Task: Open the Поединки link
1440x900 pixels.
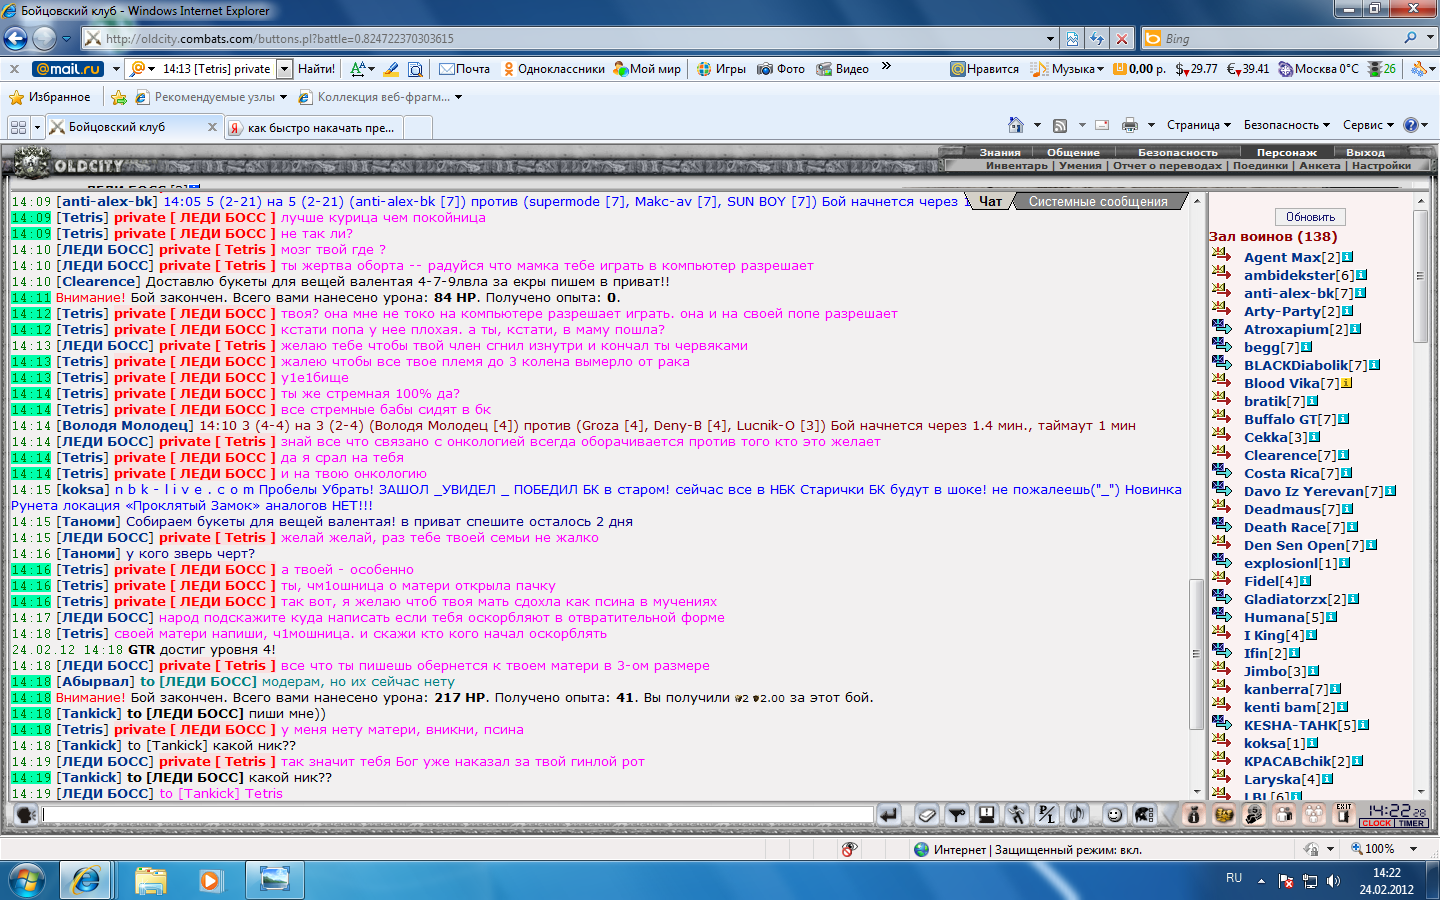Action: [x=1260, y=166]
